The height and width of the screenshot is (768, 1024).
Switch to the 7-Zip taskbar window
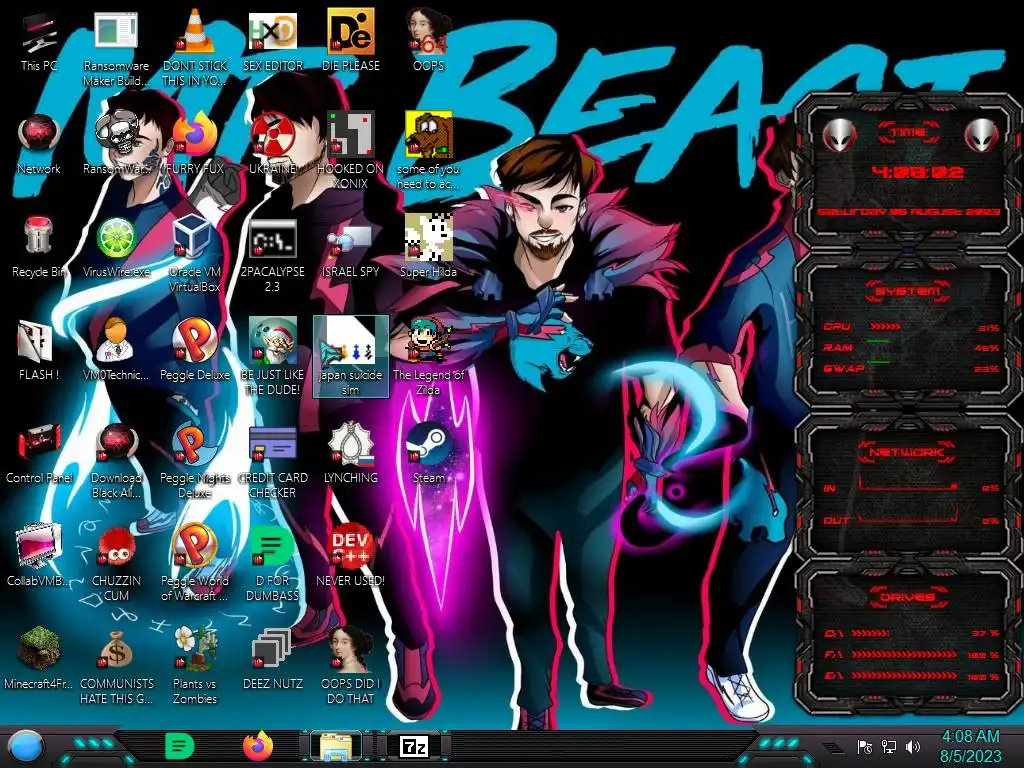[x=414, y=746]
